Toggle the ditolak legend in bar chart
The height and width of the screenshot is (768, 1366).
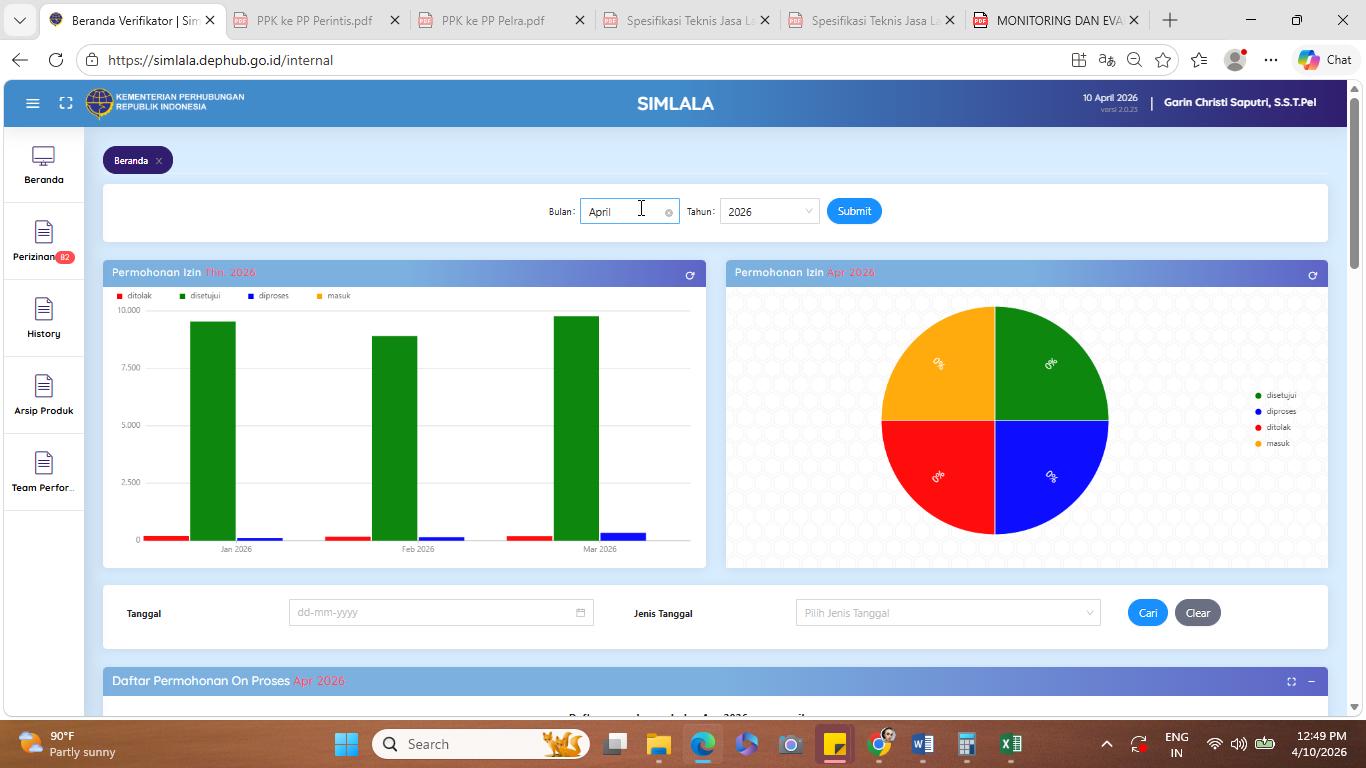tap(134, 296)
